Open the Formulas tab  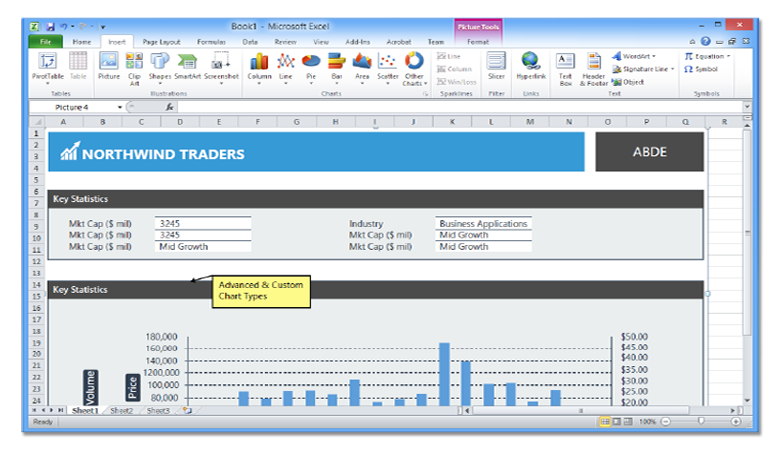tap(211, 42)
